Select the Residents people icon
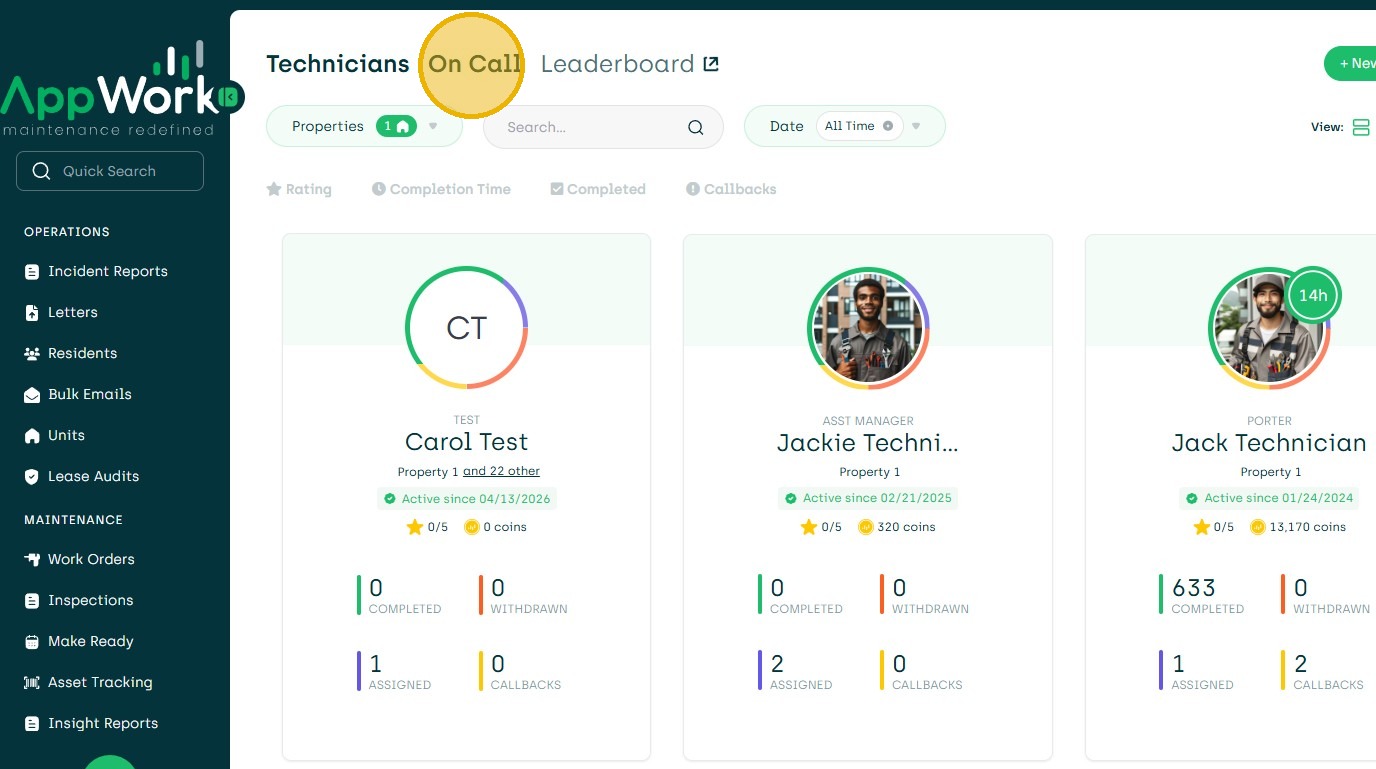1376x769 pixels. 32,354
